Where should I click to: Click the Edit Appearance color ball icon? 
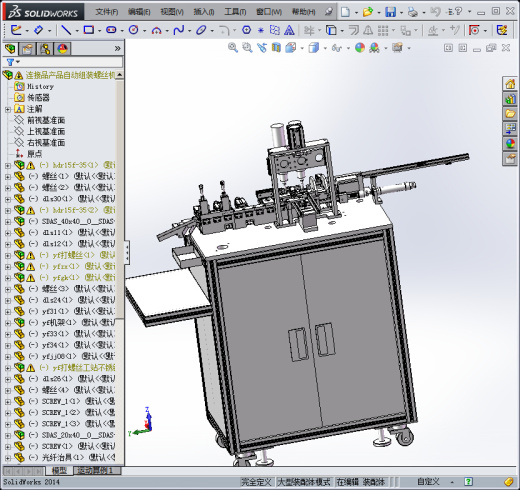360,48
